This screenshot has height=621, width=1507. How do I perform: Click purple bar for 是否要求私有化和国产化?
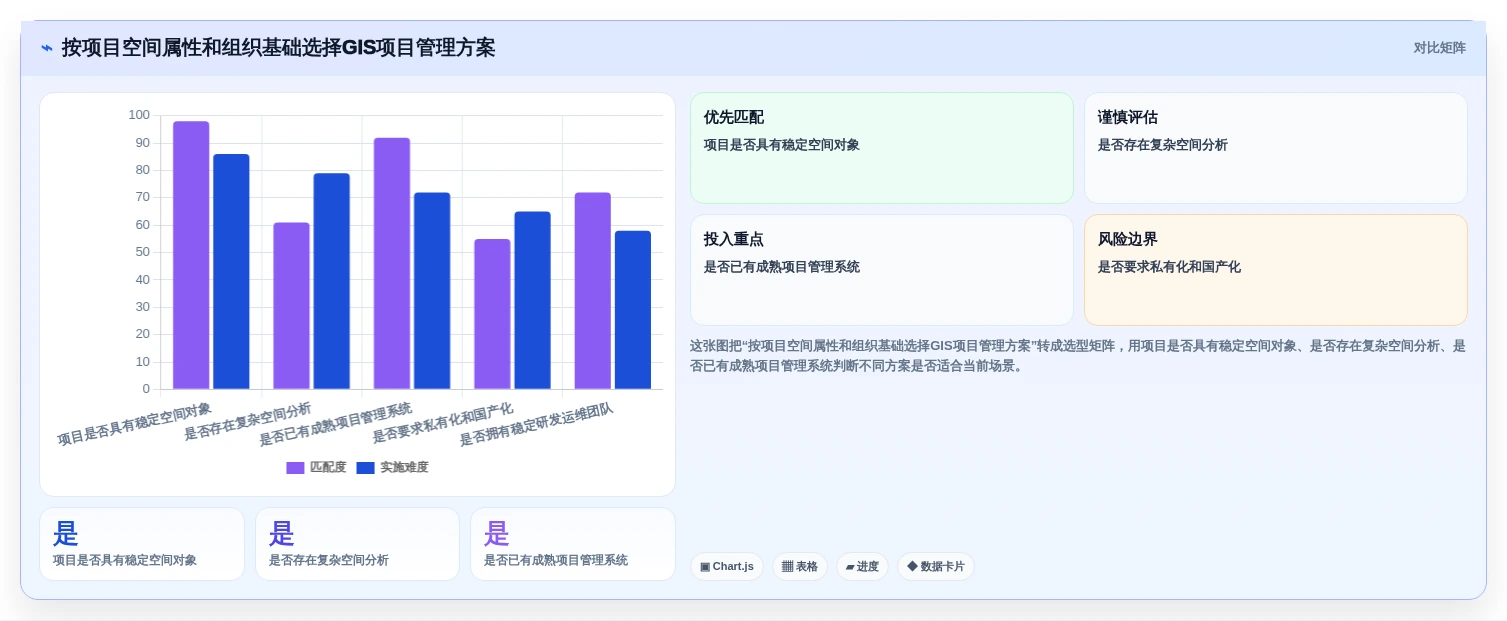tap(492, 314)
